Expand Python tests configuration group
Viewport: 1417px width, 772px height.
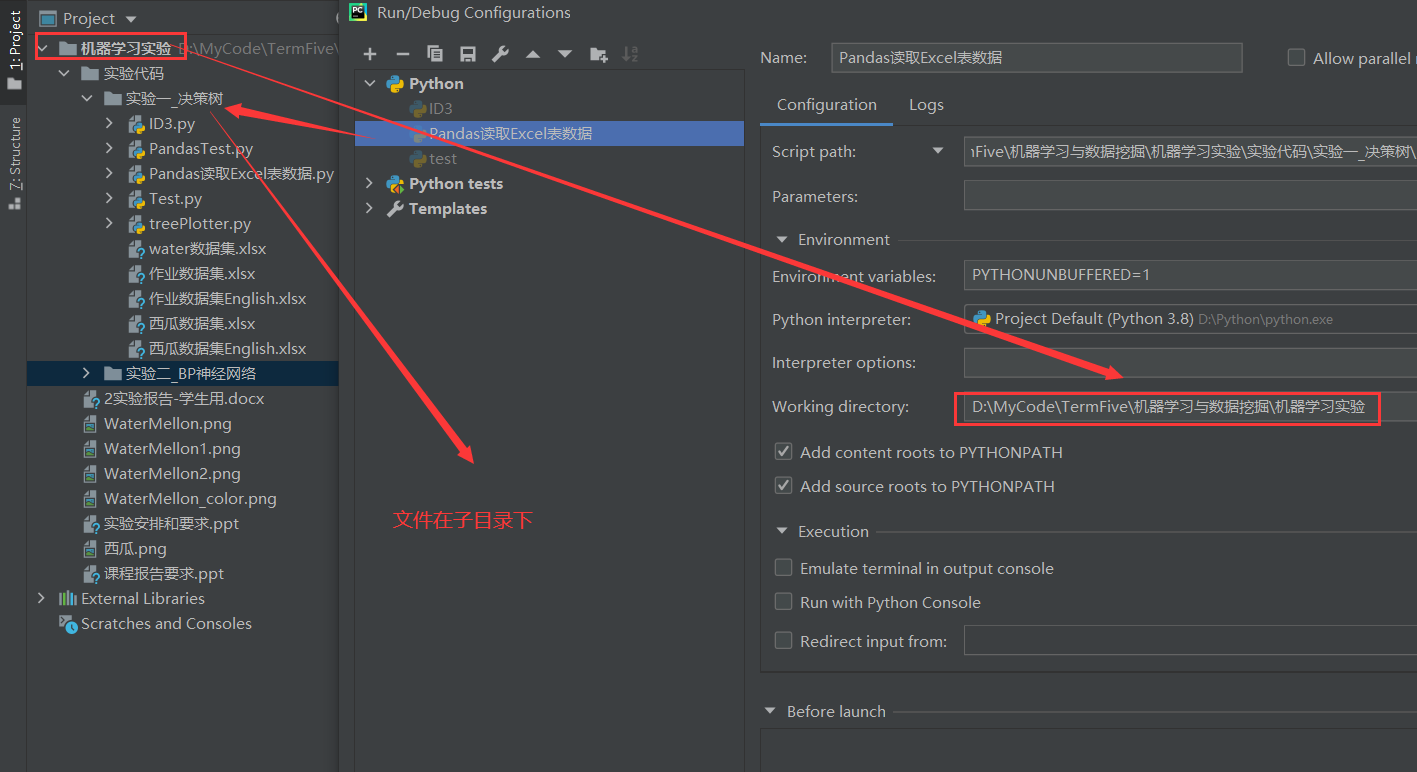(x=370, y=184)
